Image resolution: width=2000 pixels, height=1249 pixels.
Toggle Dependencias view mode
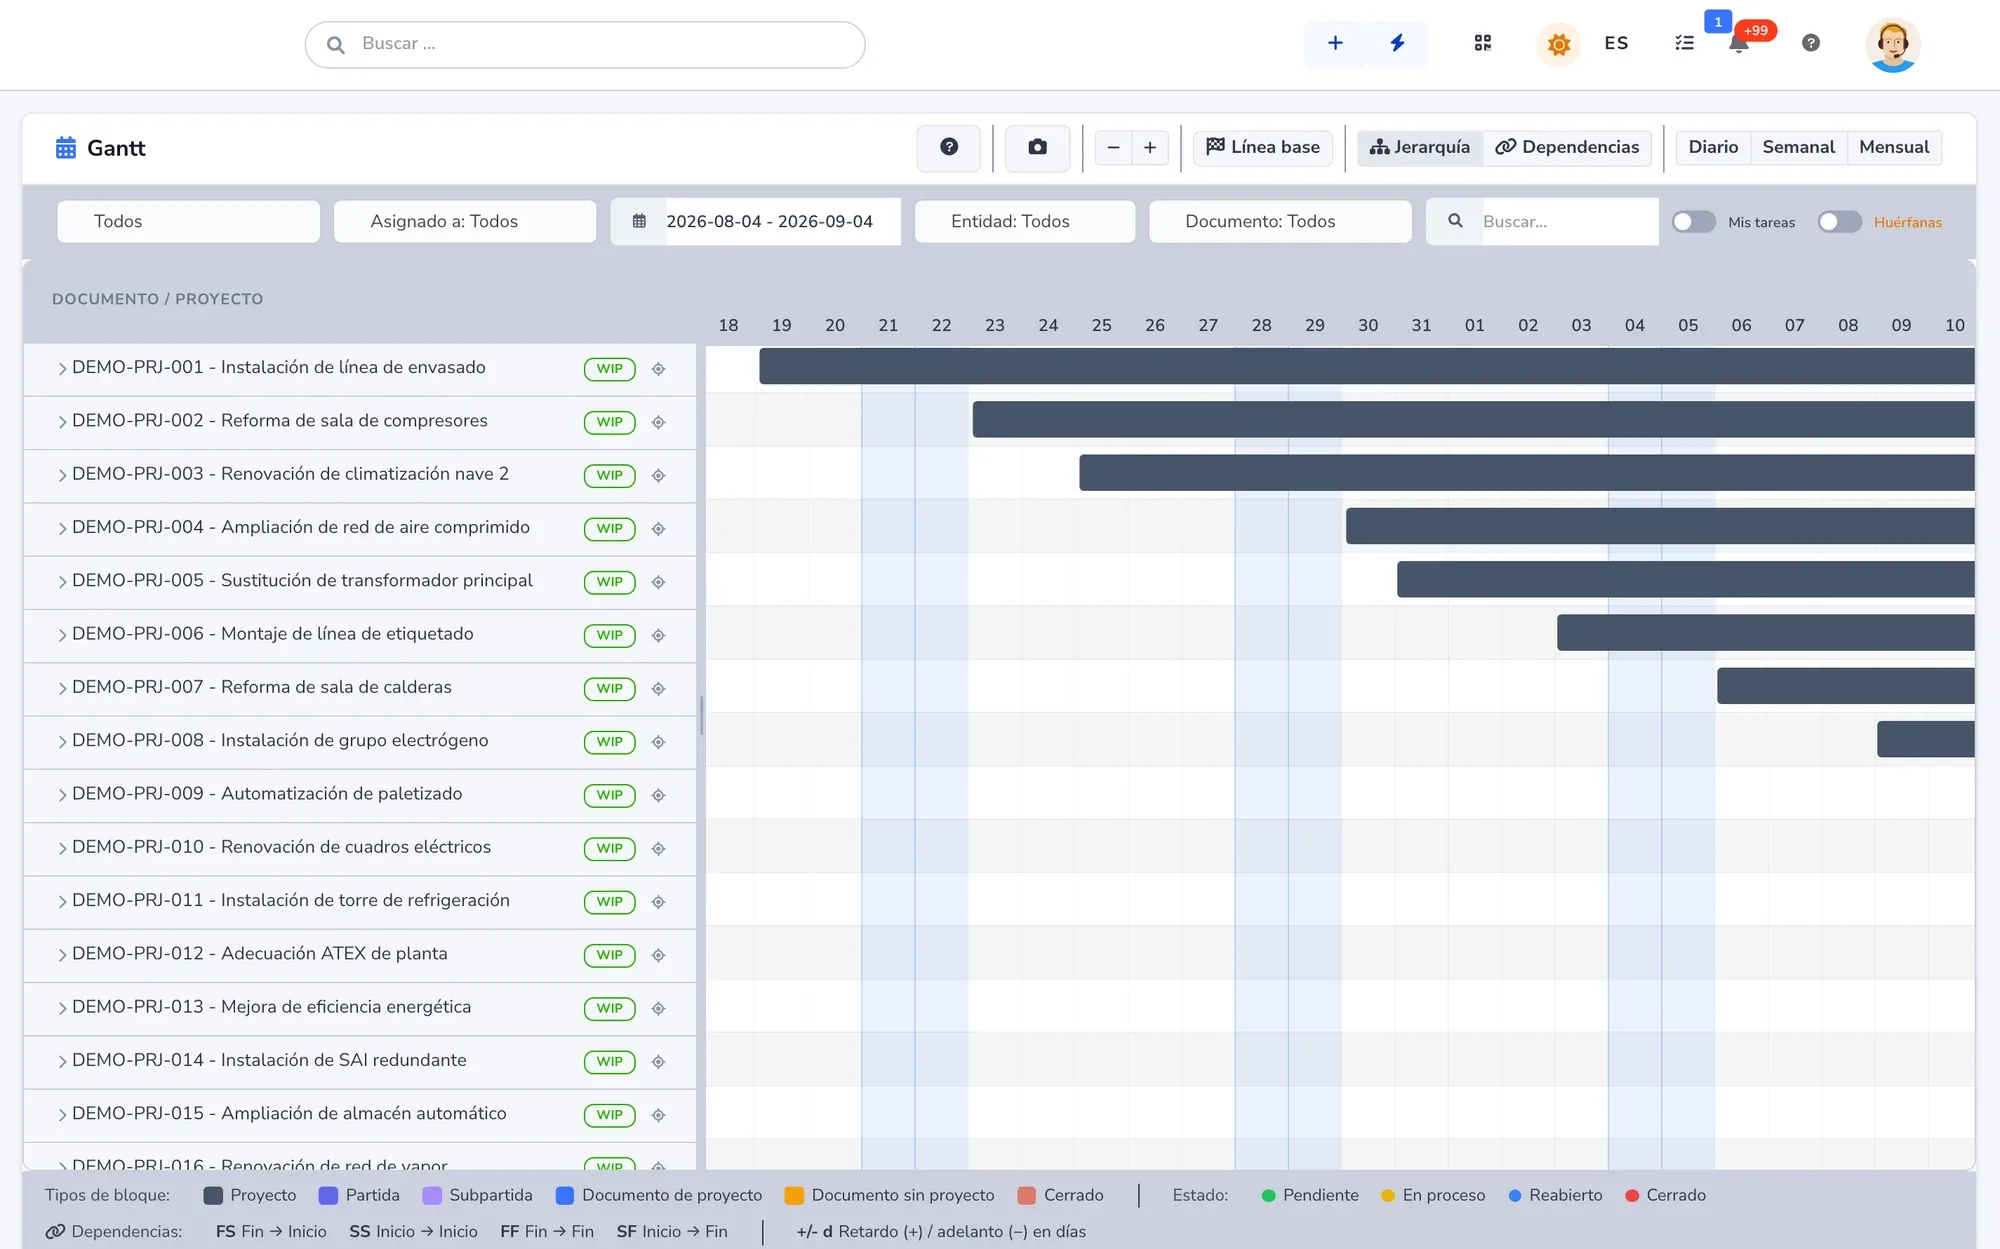[x=1567, y=148]
